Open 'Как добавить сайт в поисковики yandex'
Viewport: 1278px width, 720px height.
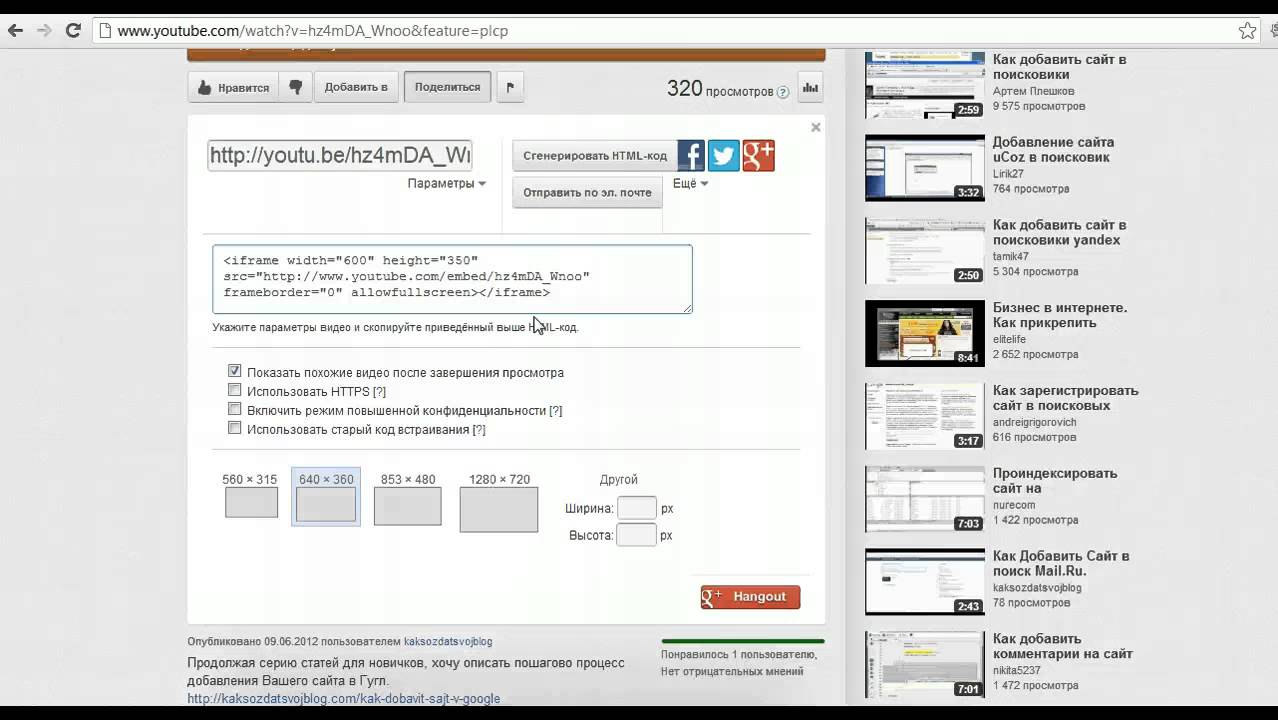(x=1059, y=233)
